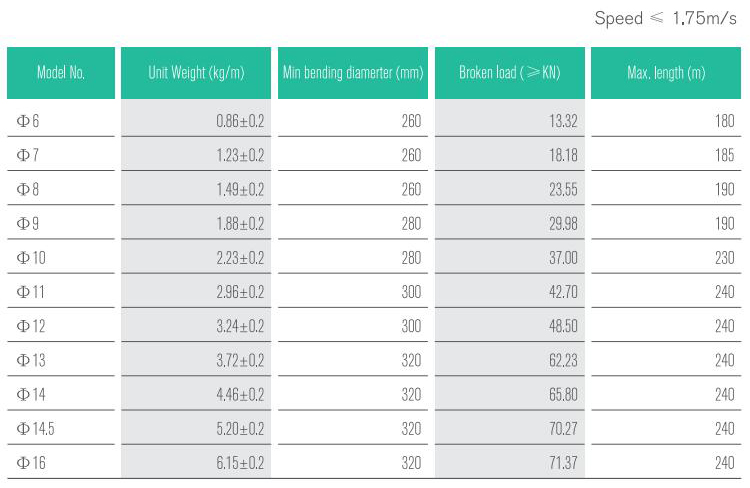Click unit weight value 0.86±0.2

pos(240,121)
